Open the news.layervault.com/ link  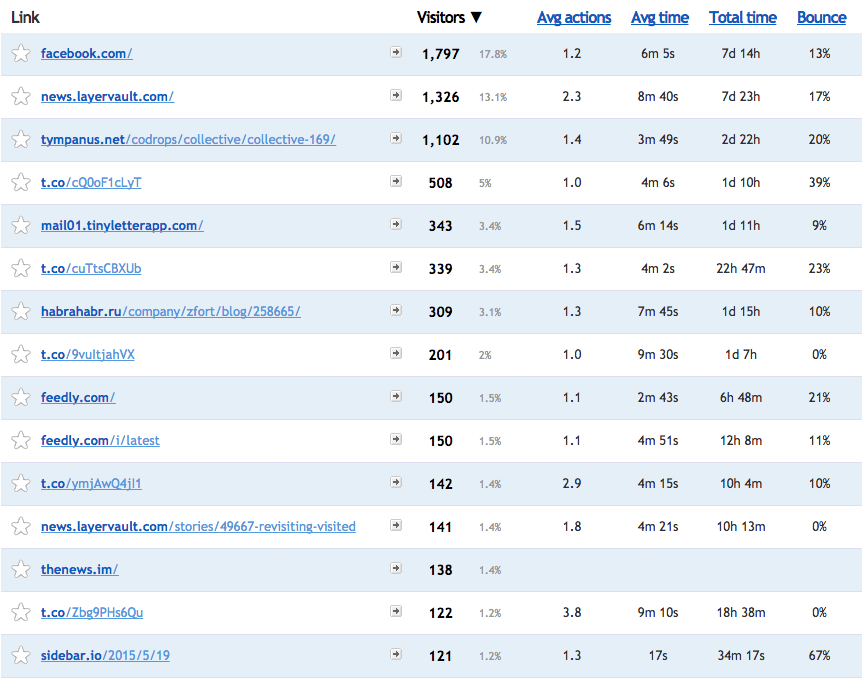point(107,96)
